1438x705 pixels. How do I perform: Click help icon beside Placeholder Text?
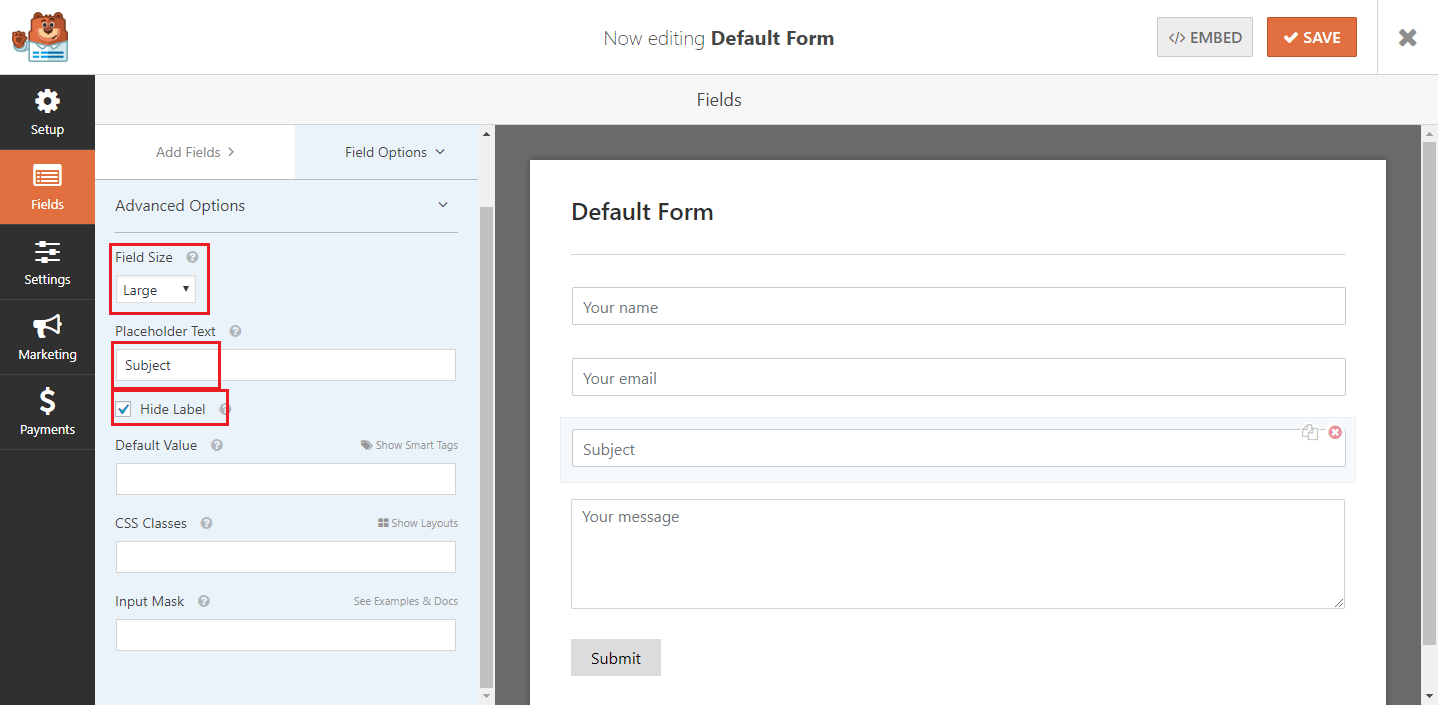[235, 331]
